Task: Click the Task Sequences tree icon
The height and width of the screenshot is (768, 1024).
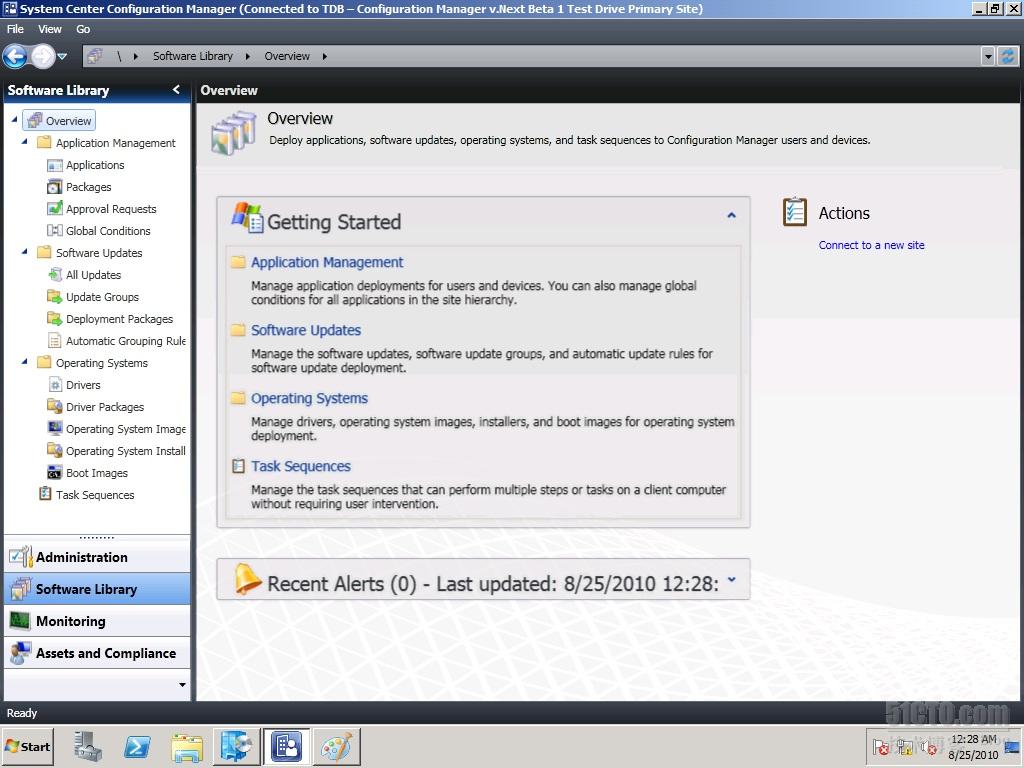Action: [x=45, y=494]
